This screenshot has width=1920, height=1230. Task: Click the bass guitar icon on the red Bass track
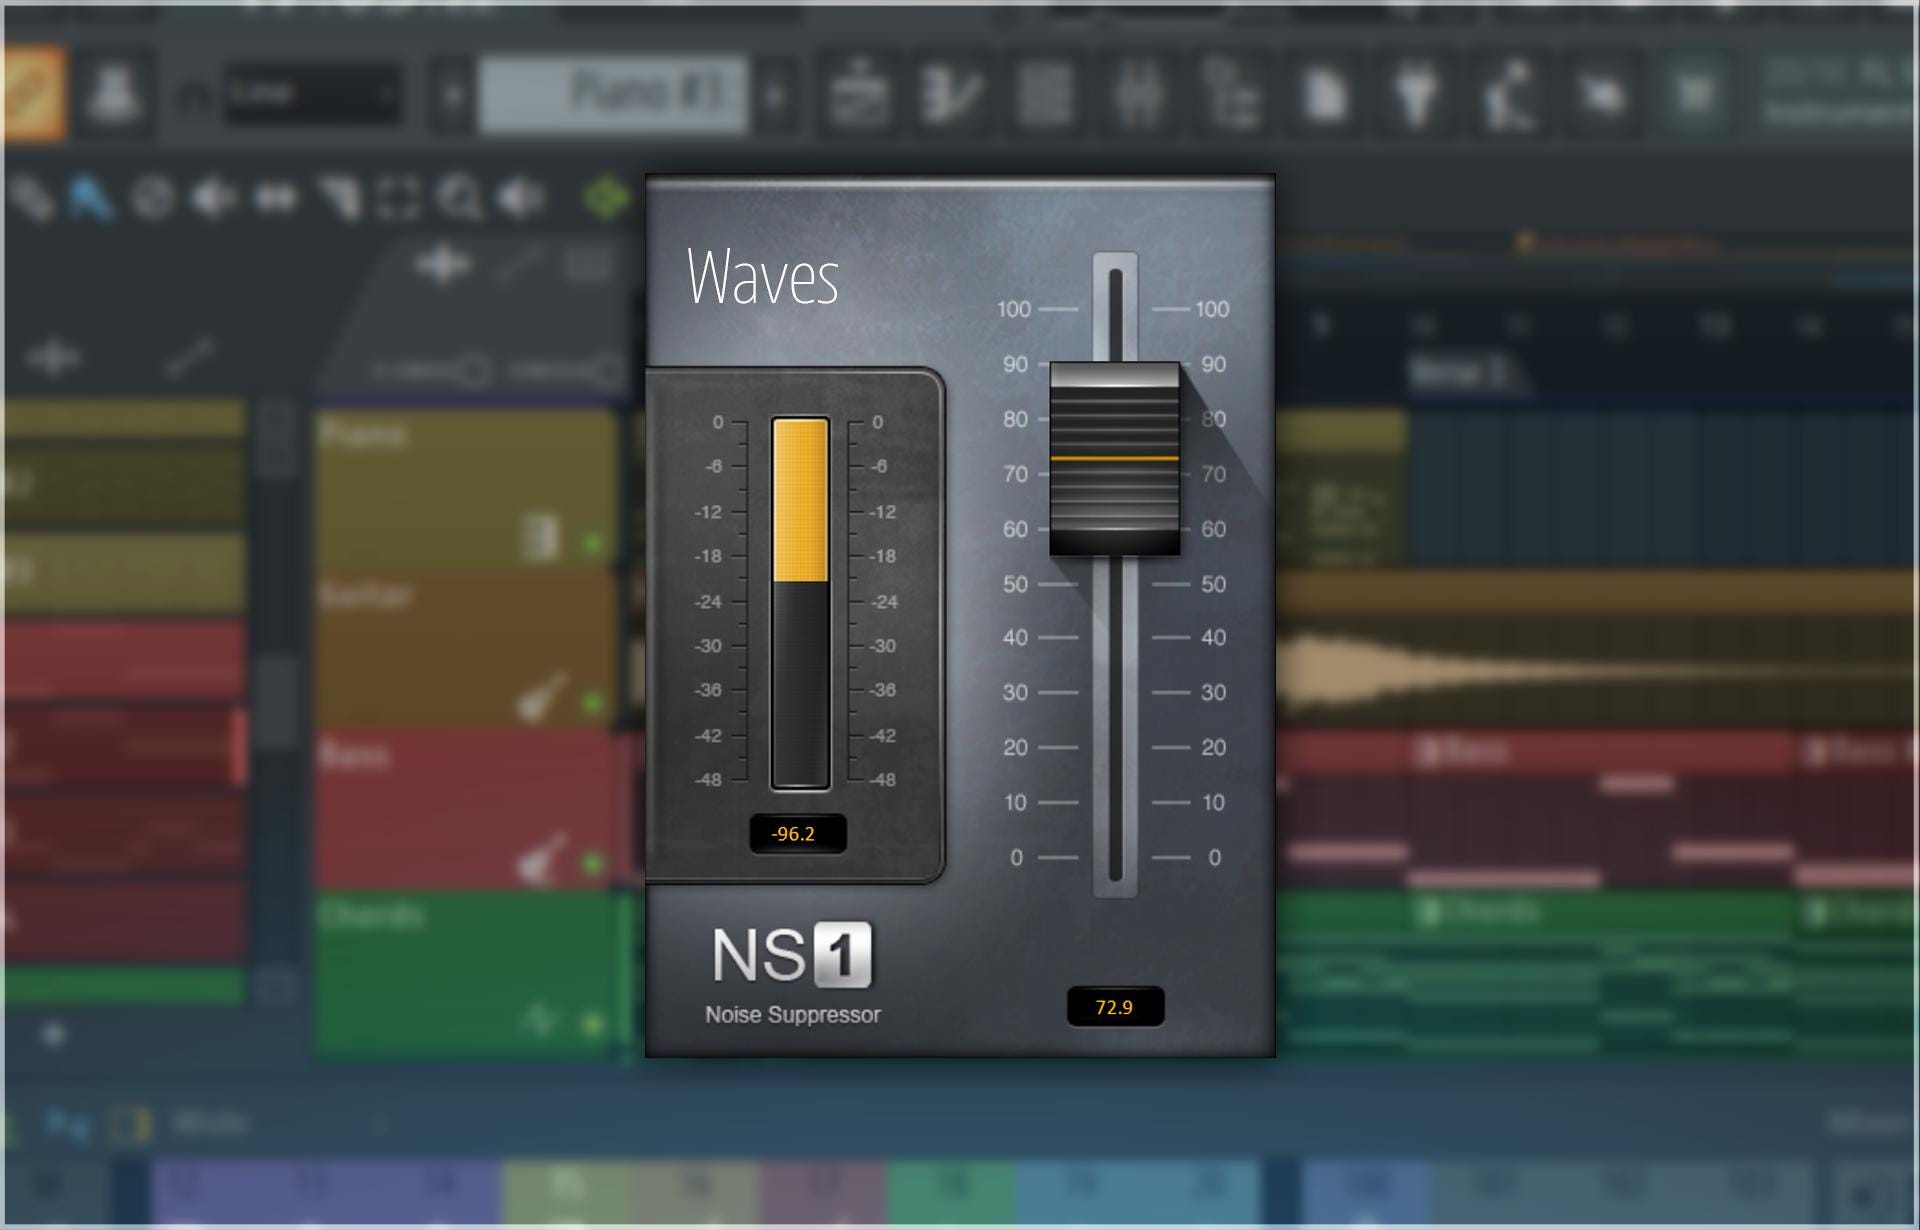541,858
